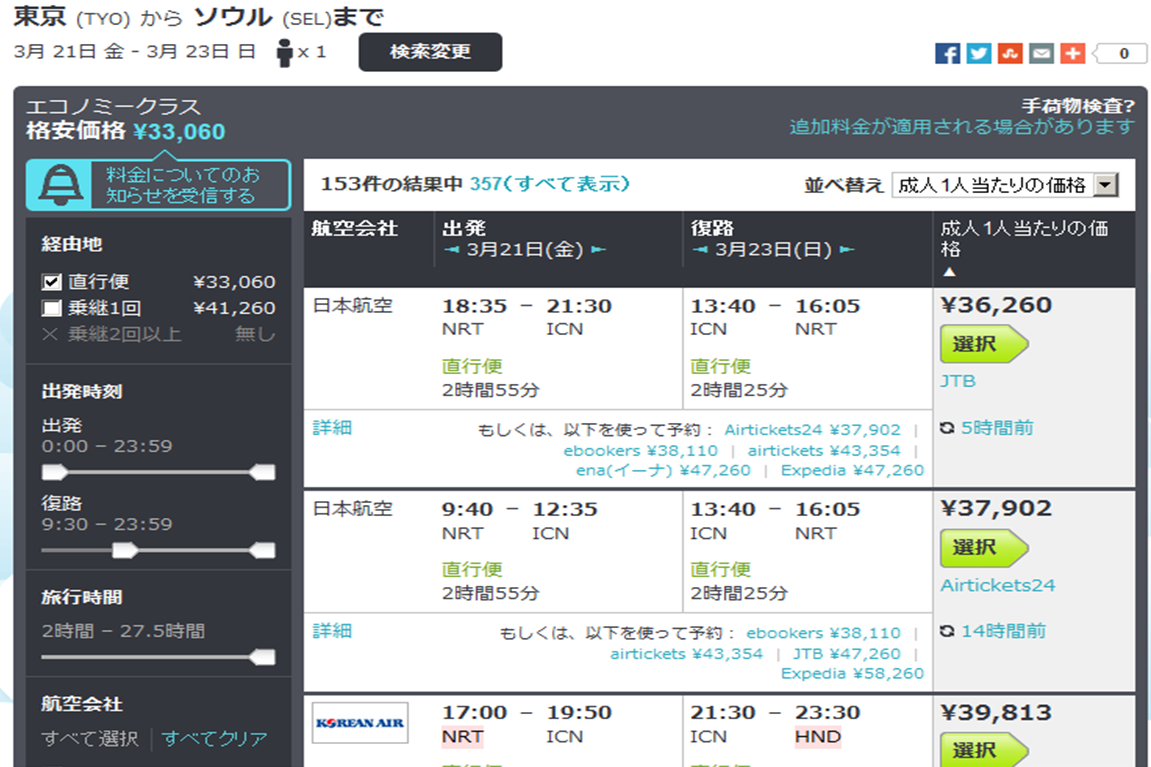The height and width of the screenshot is (767, 1151).
Task: Click outbound departure slider right handle
Action: pos(263,472)
